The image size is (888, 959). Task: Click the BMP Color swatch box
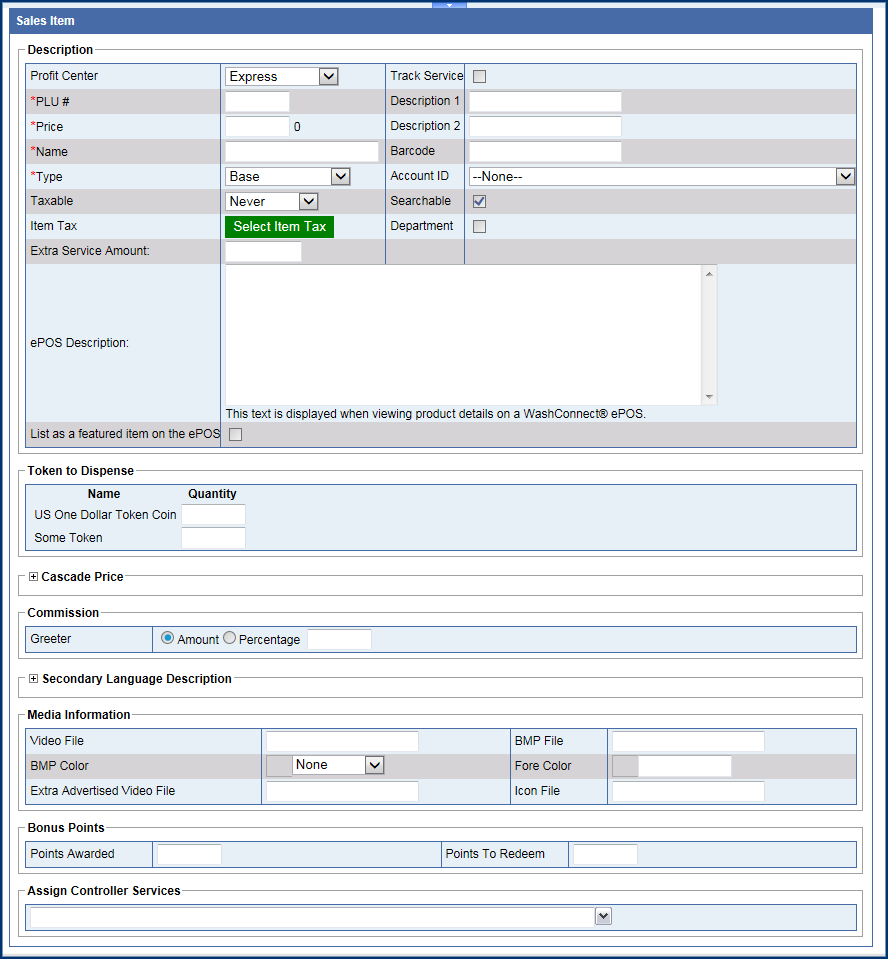(279, 766)
